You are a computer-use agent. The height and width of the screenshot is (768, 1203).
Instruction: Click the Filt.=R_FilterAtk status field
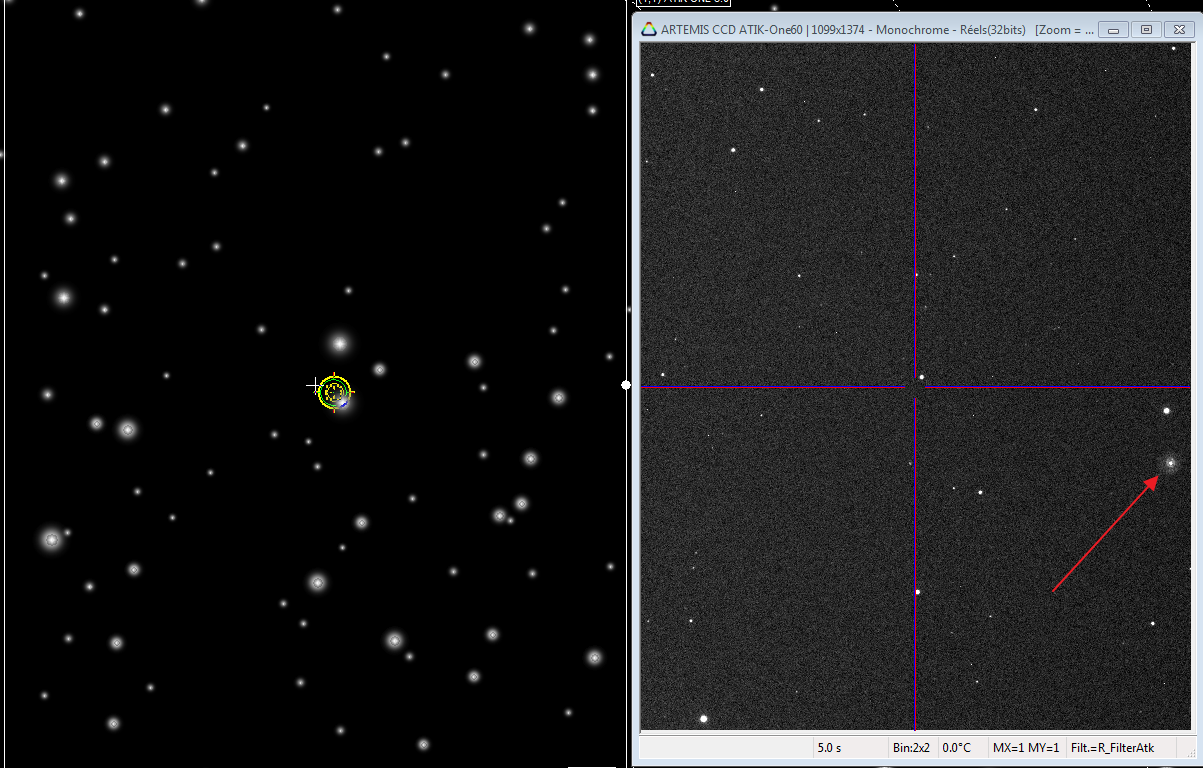1112,747
